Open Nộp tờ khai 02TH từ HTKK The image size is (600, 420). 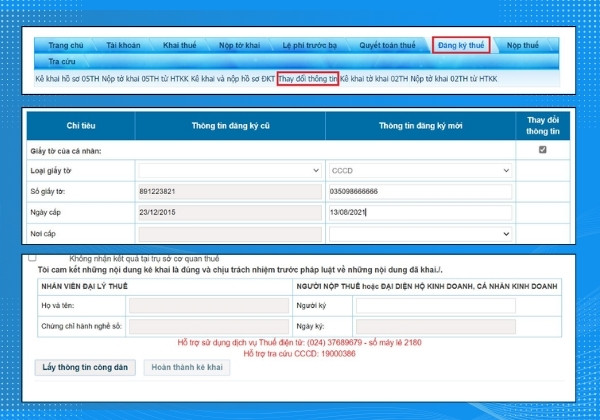click(x=454, y=79)
